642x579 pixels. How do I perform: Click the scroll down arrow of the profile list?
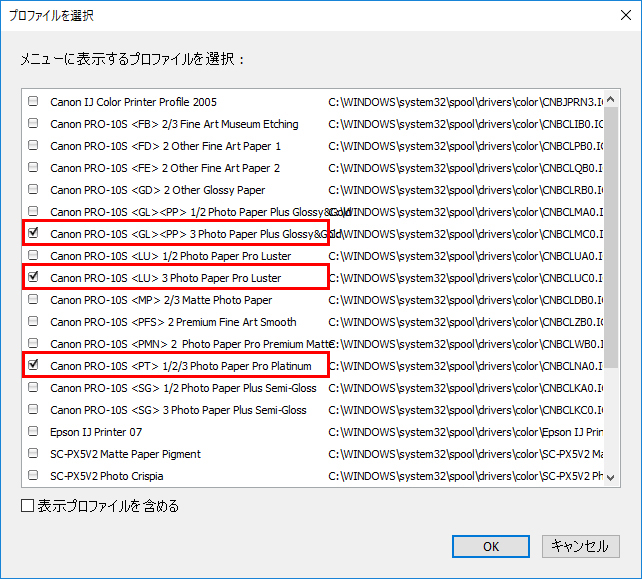[x=611, y=477]
